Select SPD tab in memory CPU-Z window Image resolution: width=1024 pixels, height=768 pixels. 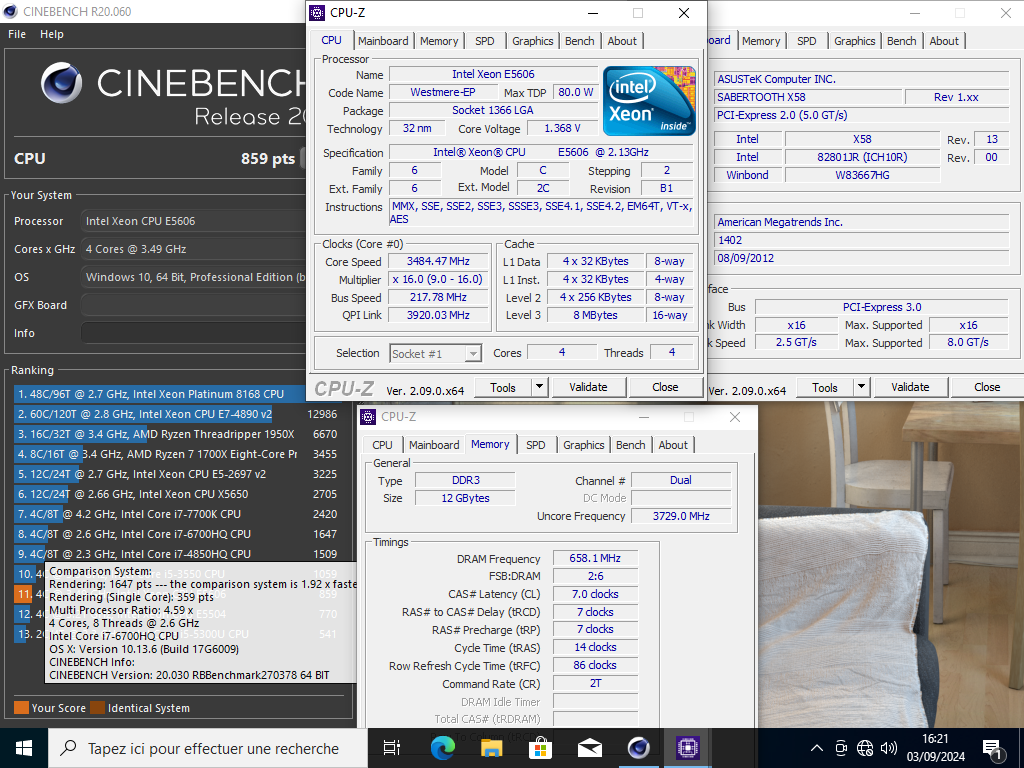tap(536, 445)
